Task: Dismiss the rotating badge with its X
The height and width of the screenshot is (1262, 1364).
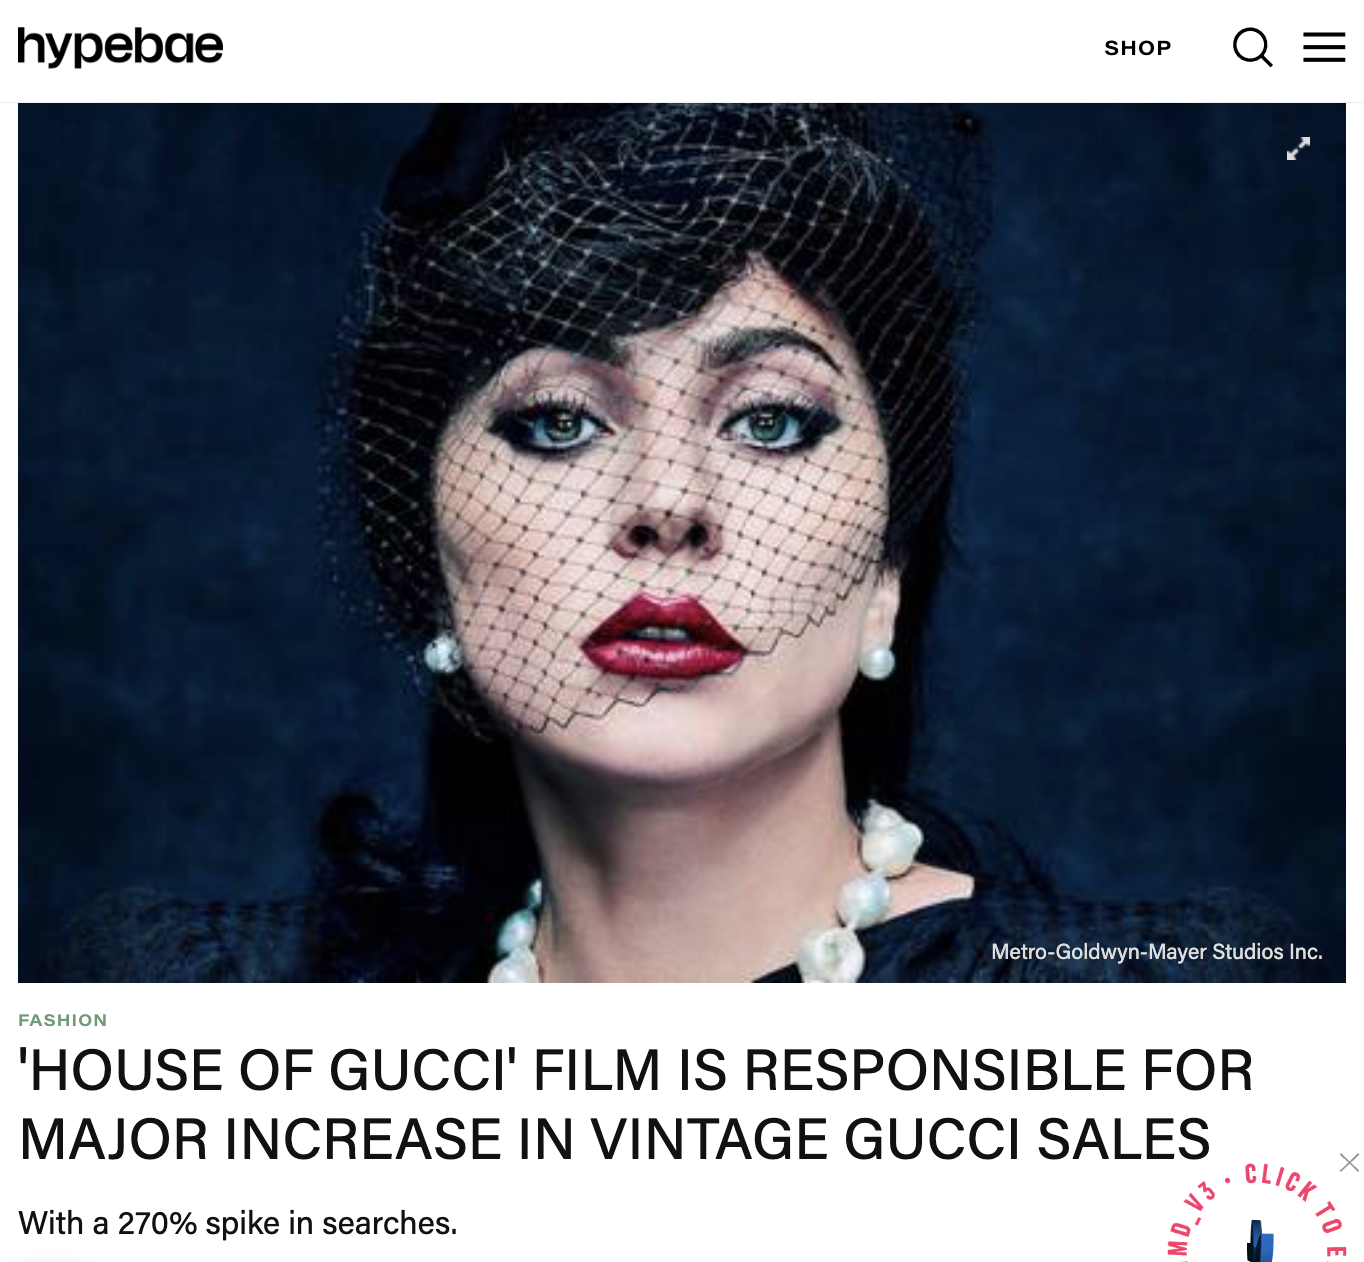Action: pos(1349,1162)
